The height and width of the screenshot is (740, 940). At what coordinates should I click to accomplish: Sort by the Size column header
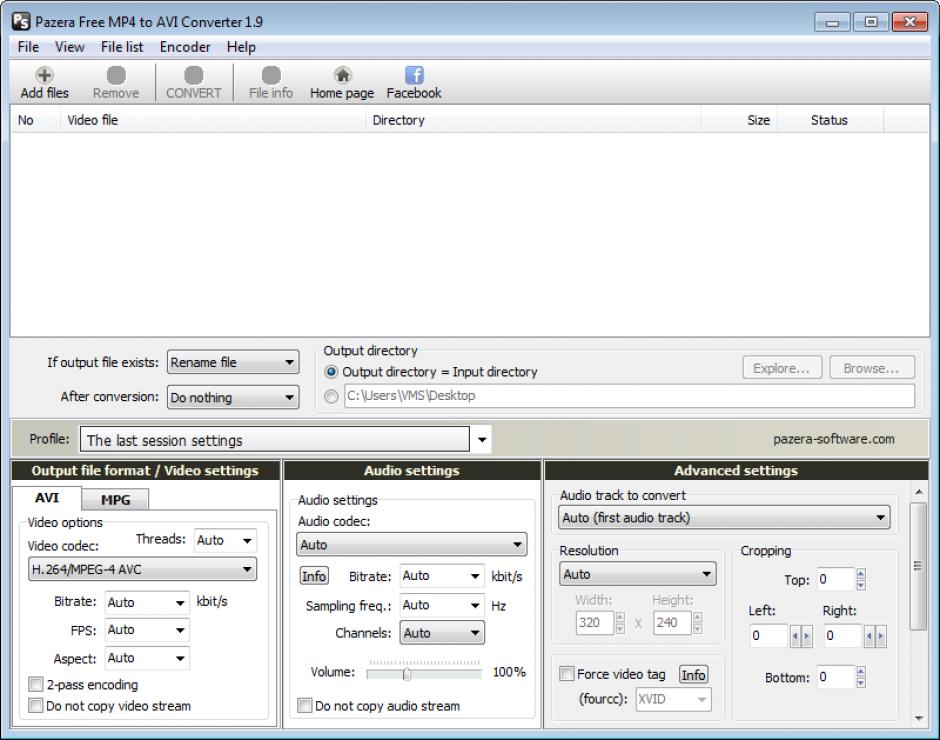(x=740, y=120)
